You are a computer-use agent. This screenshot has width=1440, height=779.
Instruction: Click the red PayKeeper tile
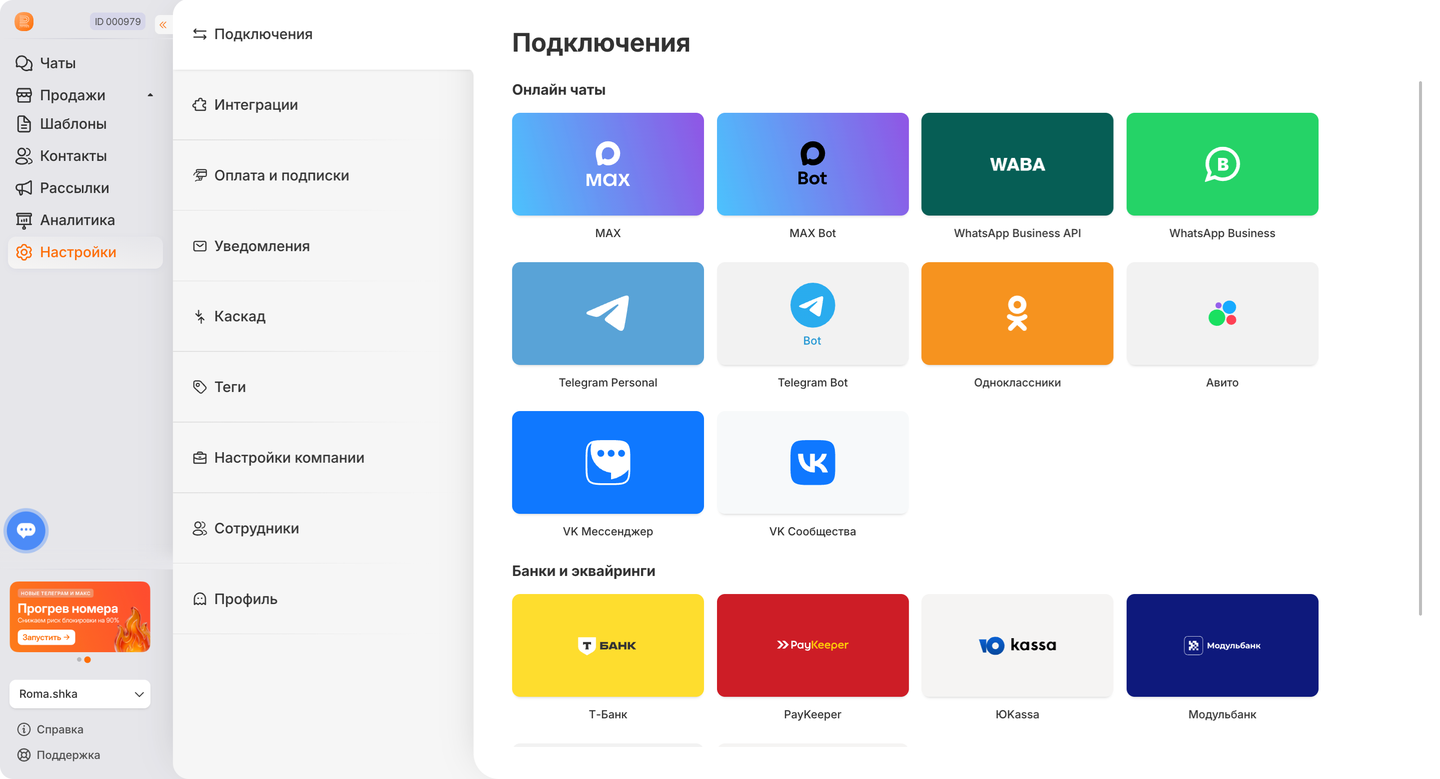pos(813,645)
